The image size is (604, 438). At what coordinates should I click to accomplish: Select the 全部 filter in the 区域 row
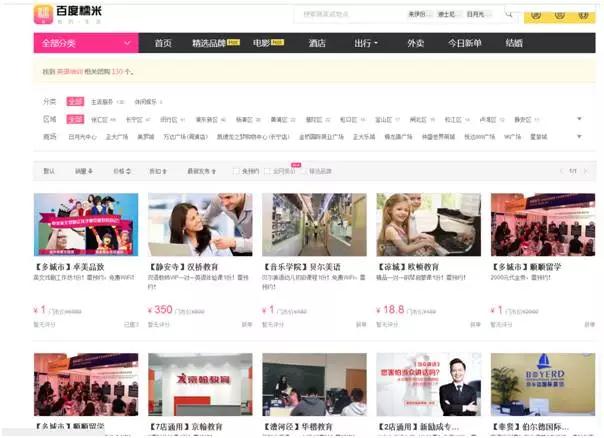coord(75,119)
